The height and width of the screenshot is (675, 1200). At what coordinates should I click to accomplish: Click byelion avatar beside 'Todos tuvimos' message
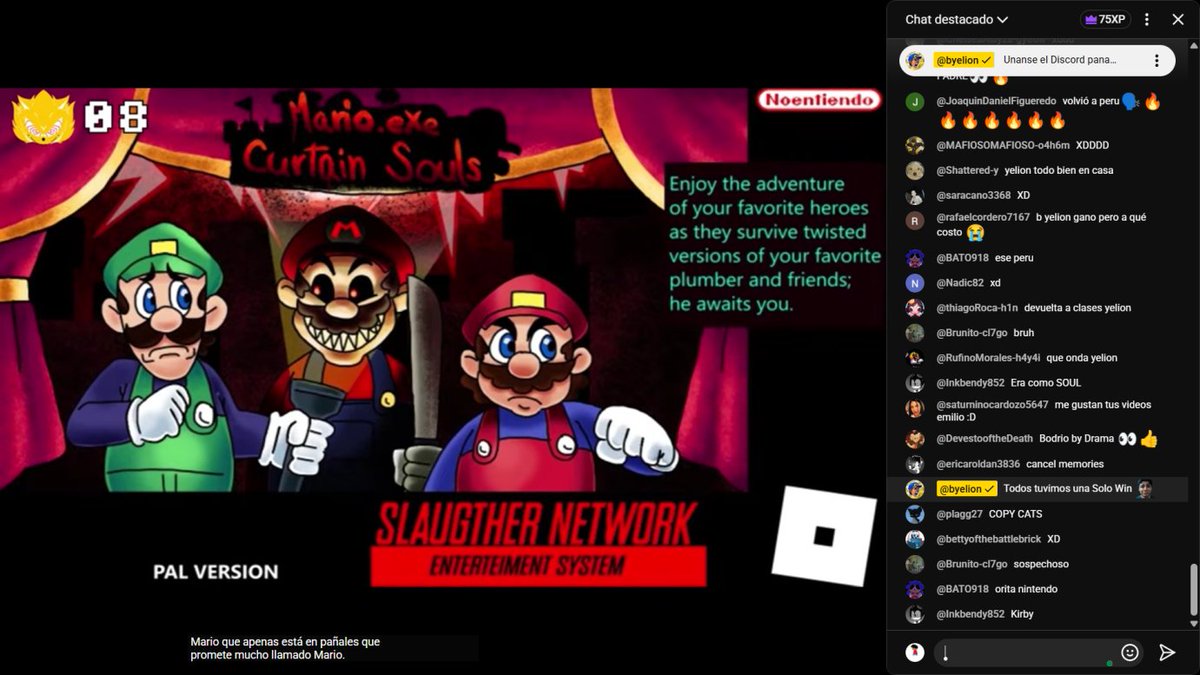(x=915, y=489)
